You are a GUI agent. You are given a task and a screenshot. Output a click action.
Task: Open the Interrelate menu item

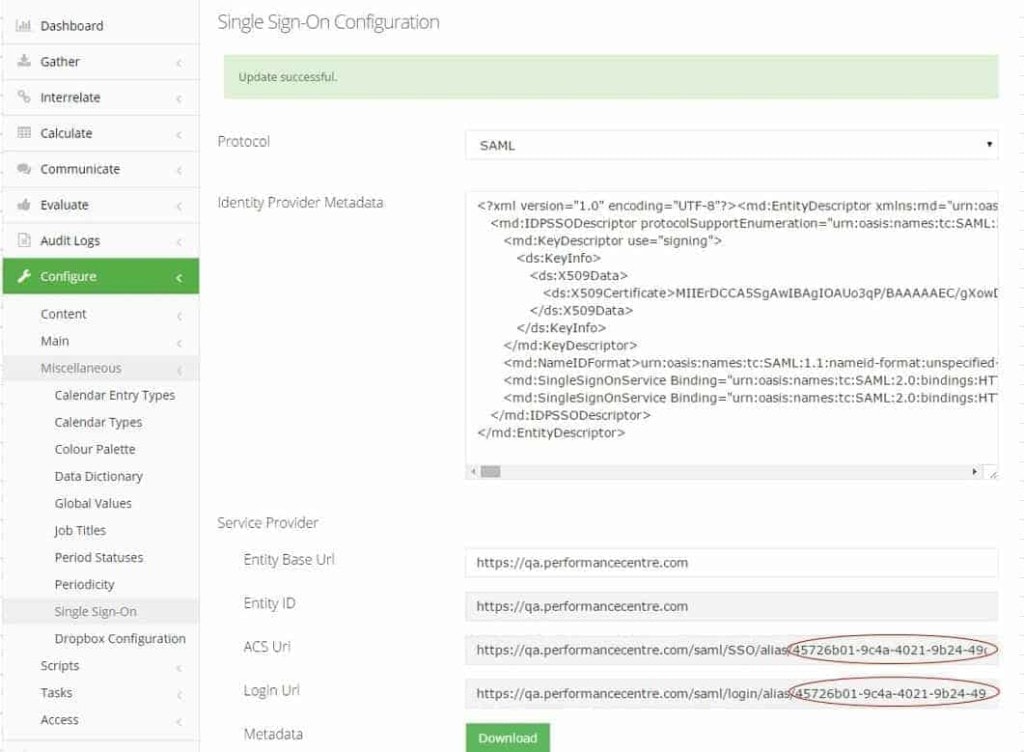[101, 98]
